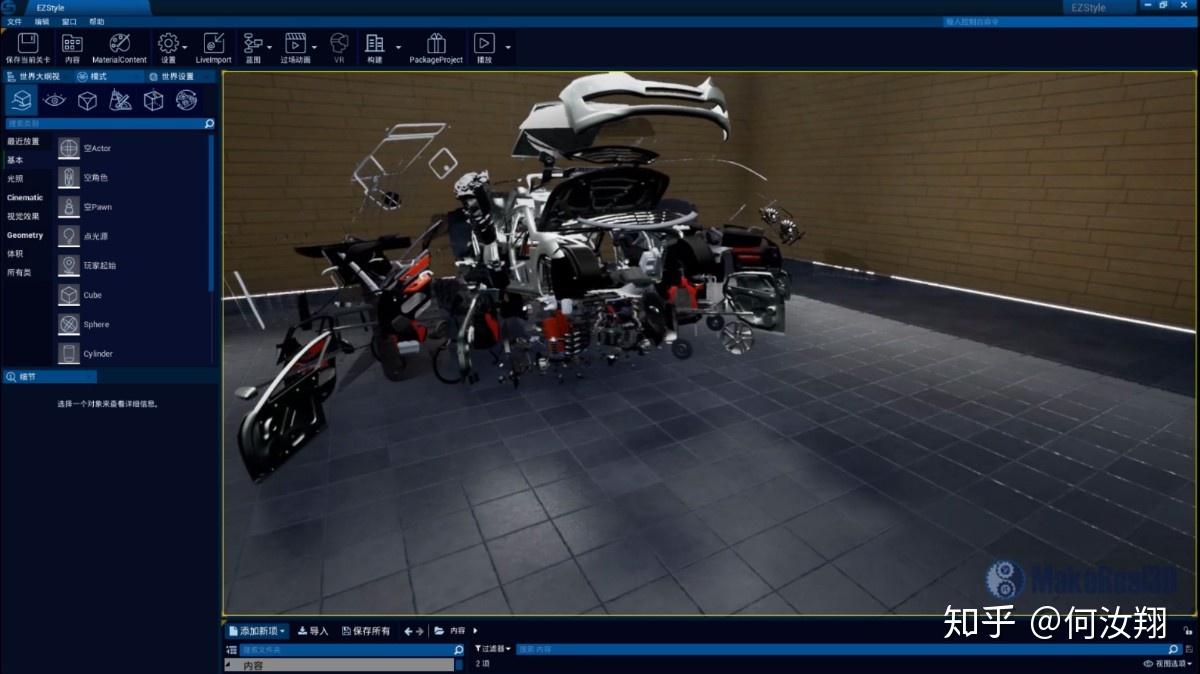Expand the 设置 settings dropdown arrow

[x=184, y=46]
